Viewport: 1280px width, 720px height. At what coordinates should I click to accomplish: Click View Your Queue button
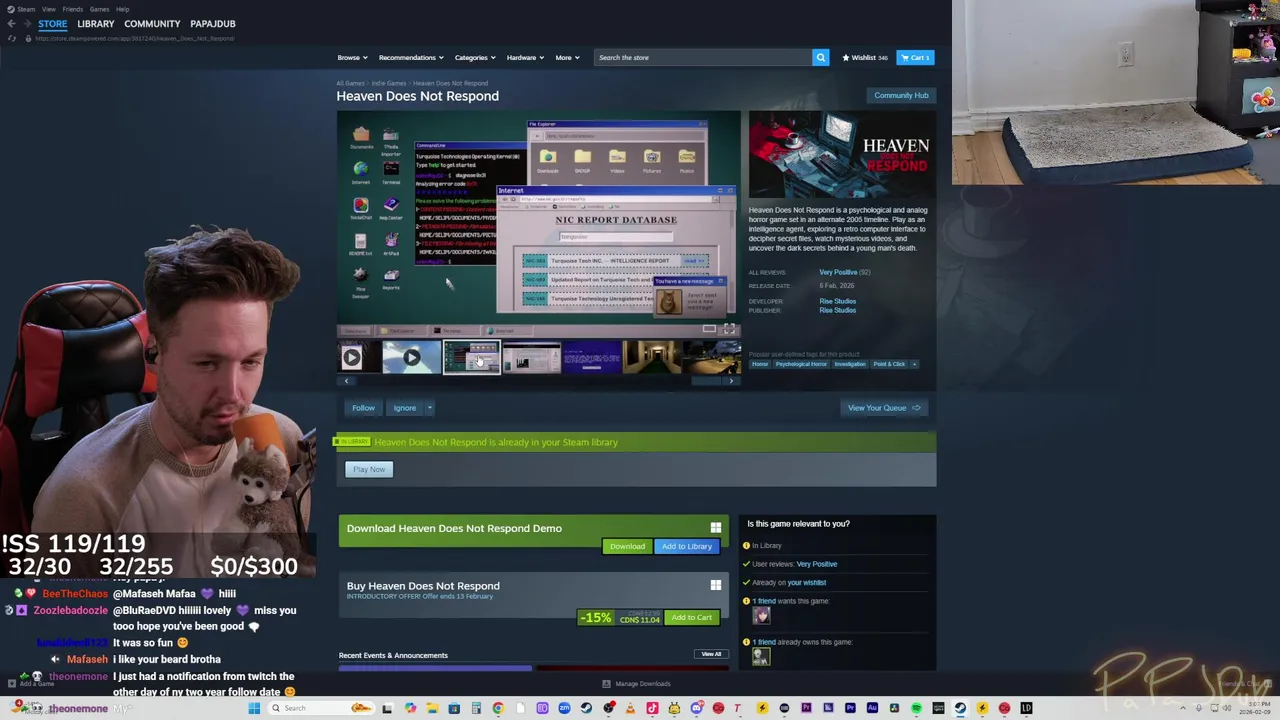[884, 408]
